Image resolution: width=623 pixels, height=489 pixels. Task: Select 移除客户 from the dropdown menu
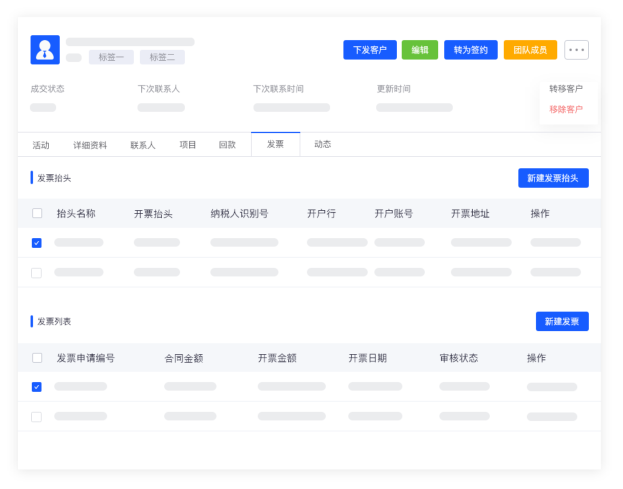(x=566, y=109)
